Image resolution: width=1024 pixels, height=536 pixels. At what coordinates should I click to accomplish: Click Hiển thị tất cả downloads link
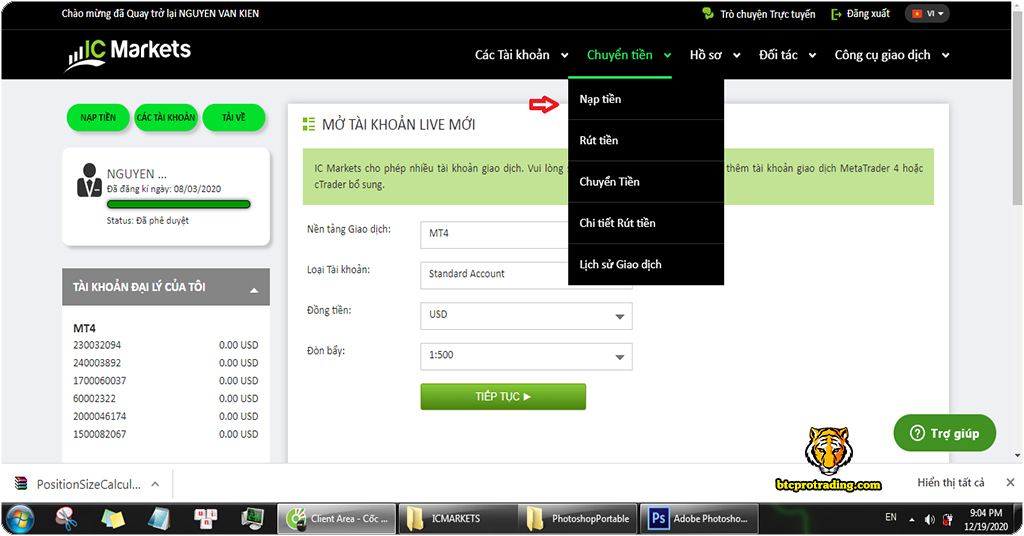(x=950, y=482)
